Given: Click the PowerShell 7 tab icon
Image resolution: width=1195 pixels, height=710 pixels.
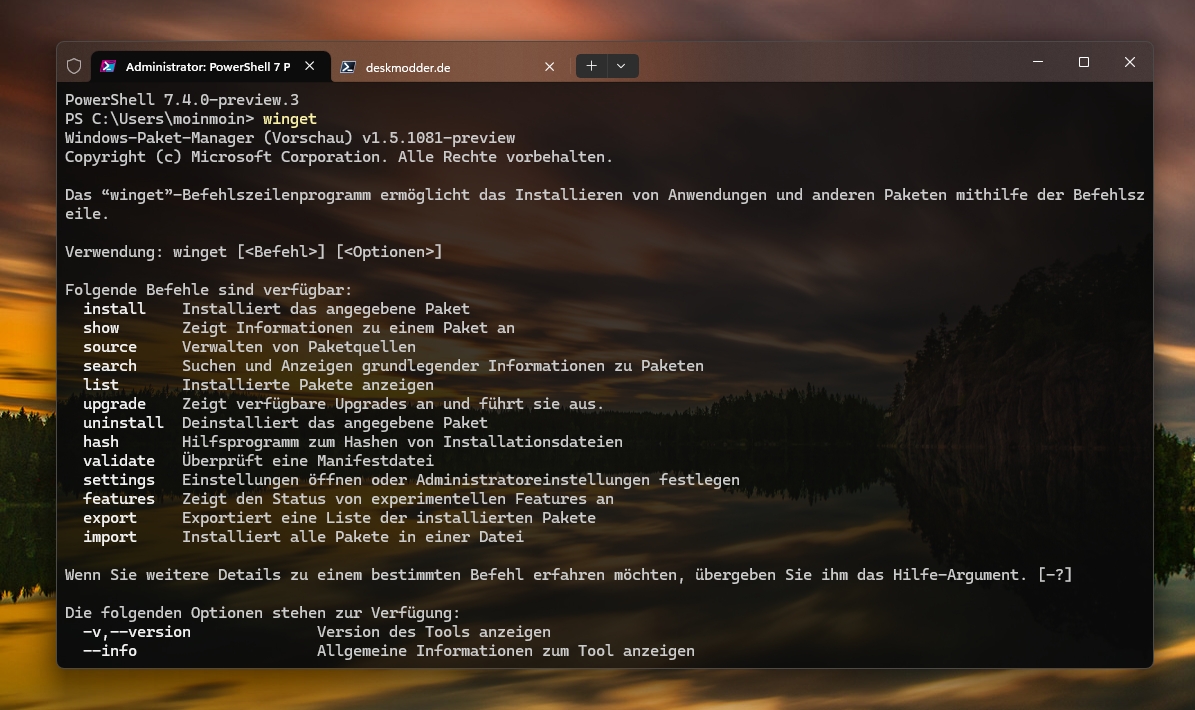Looking at the screenshot, I should 108,66.
